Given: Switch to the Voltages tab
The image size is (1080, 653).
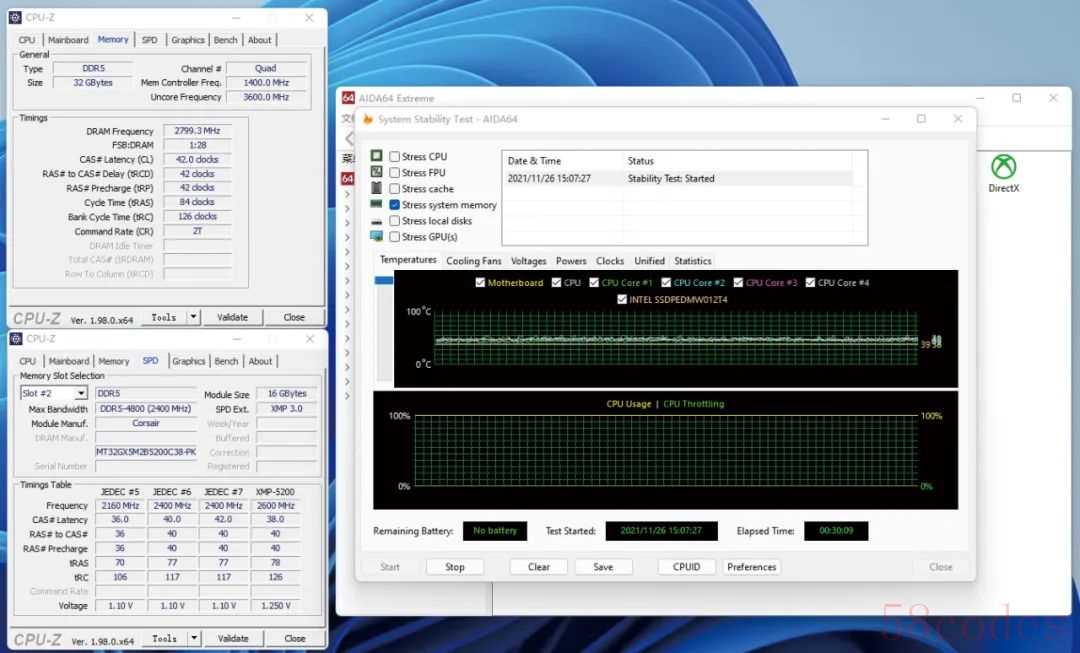Looking at the screenshot, I should tap(528, 260).
